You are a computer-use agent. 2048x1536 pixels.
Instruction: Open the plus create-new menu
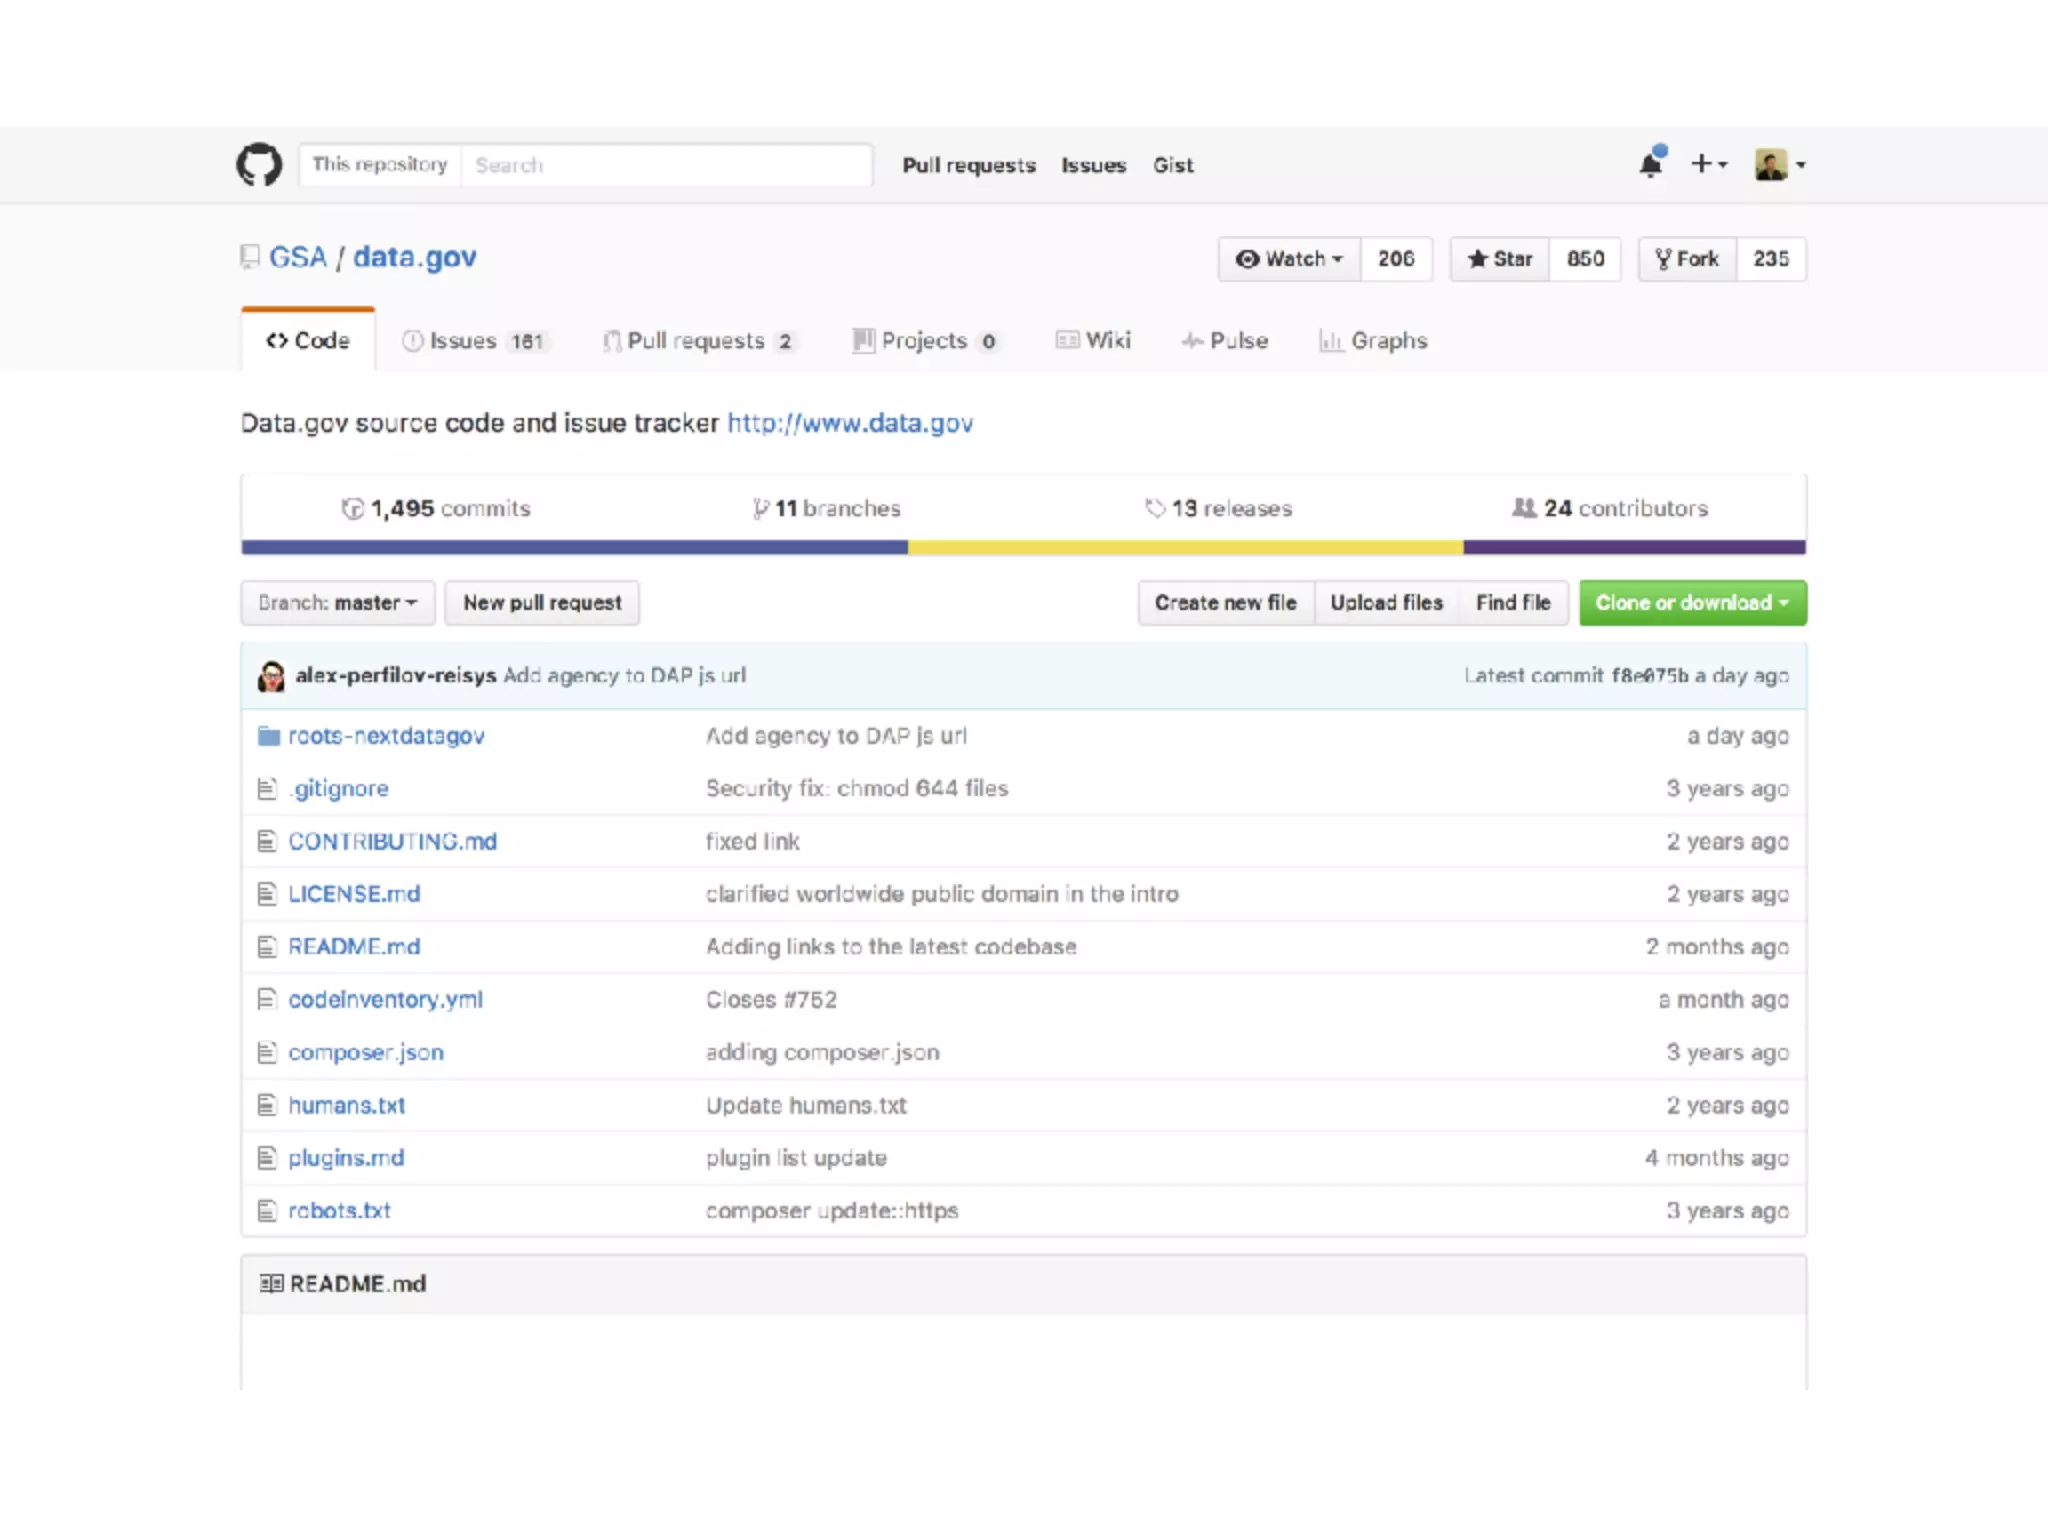coord(1708,164)
